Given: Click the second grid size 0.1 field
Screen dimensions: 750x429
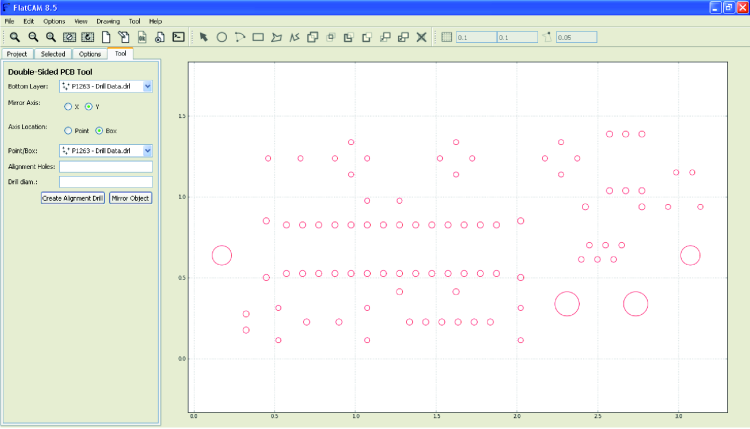Looking at the screenshot, I should 517,37.
